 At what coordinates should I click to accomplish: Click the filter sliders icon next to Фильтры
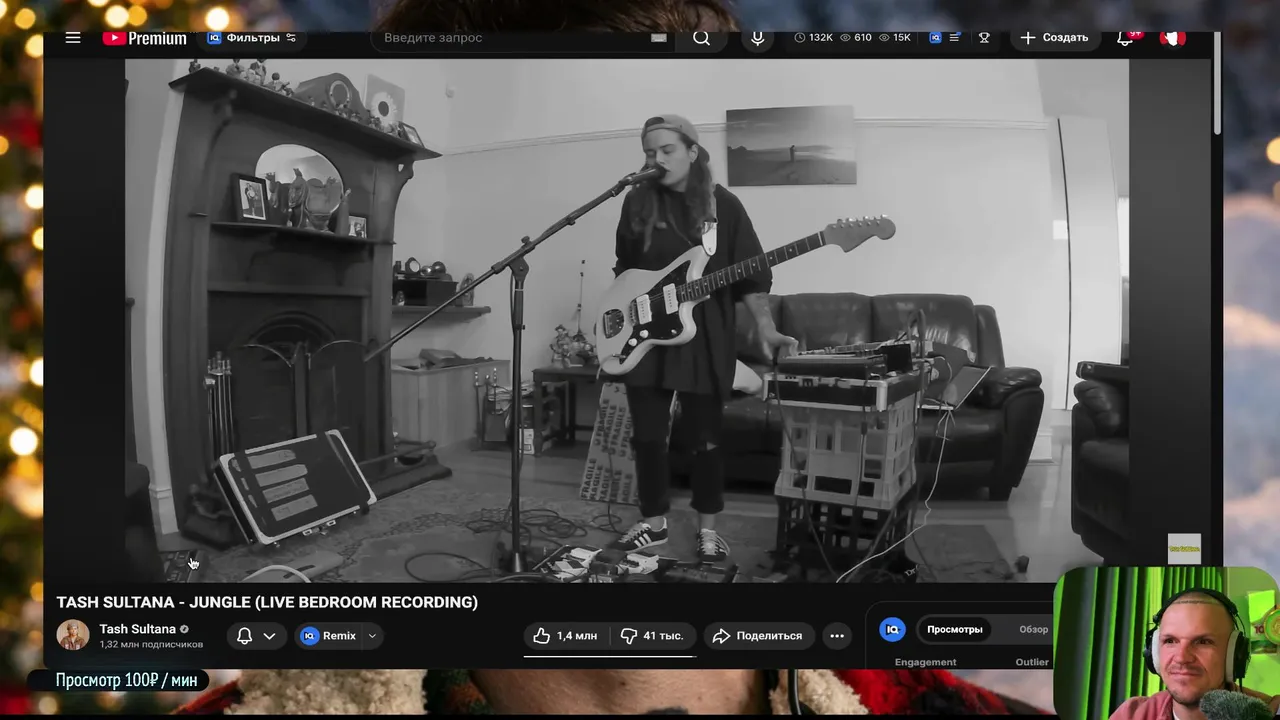[x=291, y=38]
